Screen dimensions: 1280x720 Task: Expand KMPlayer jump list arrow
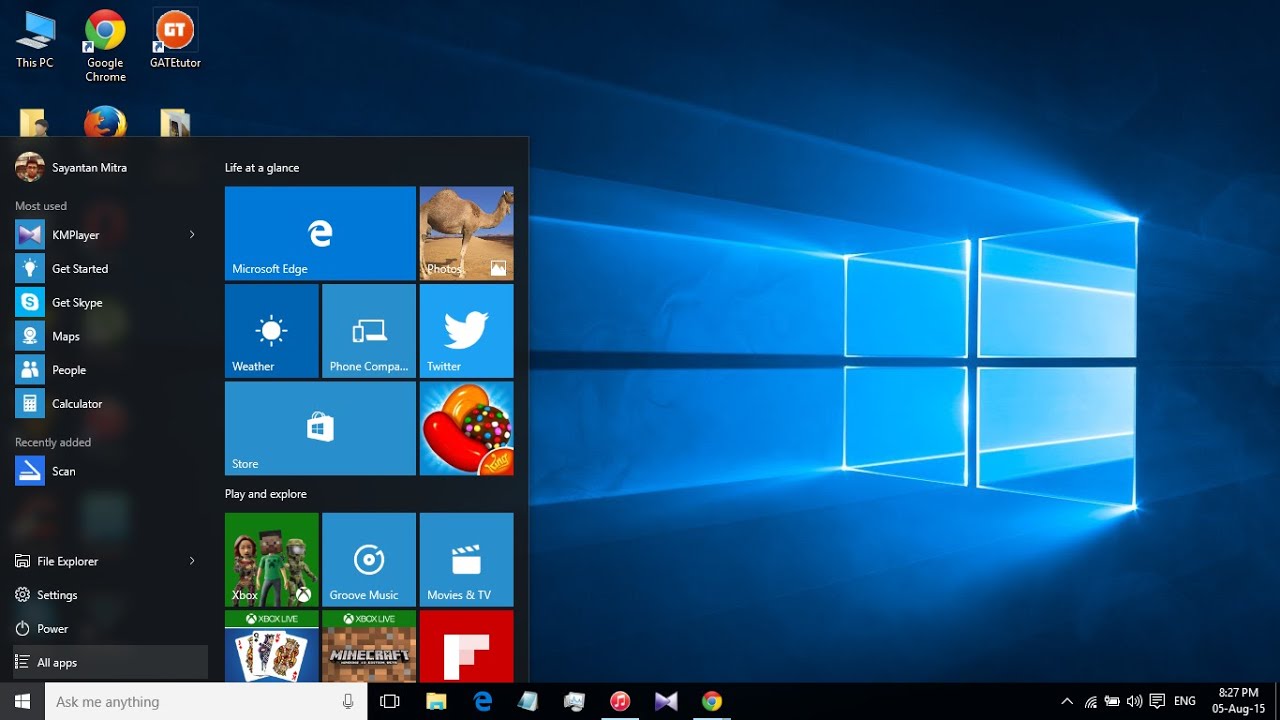(192, 235)
